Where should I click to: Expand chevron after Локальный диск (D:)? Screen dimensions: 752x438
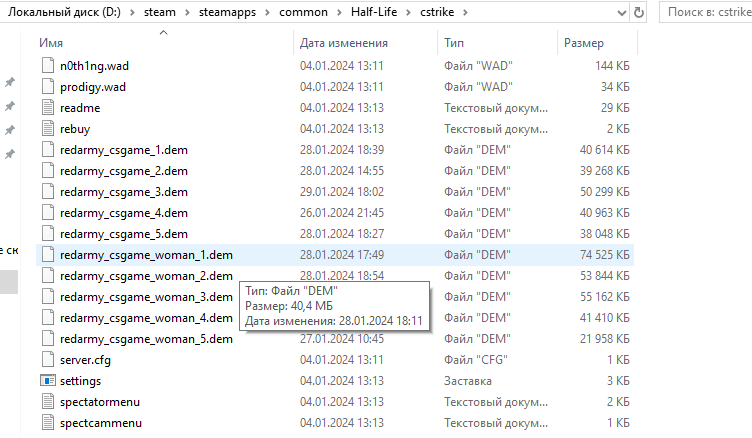132,12
